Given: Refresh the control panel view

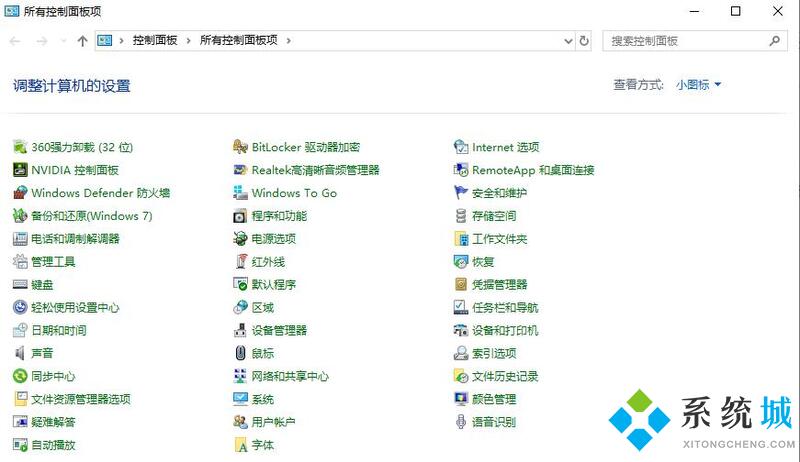Looking at the screenshot, I should click(584, 41).
